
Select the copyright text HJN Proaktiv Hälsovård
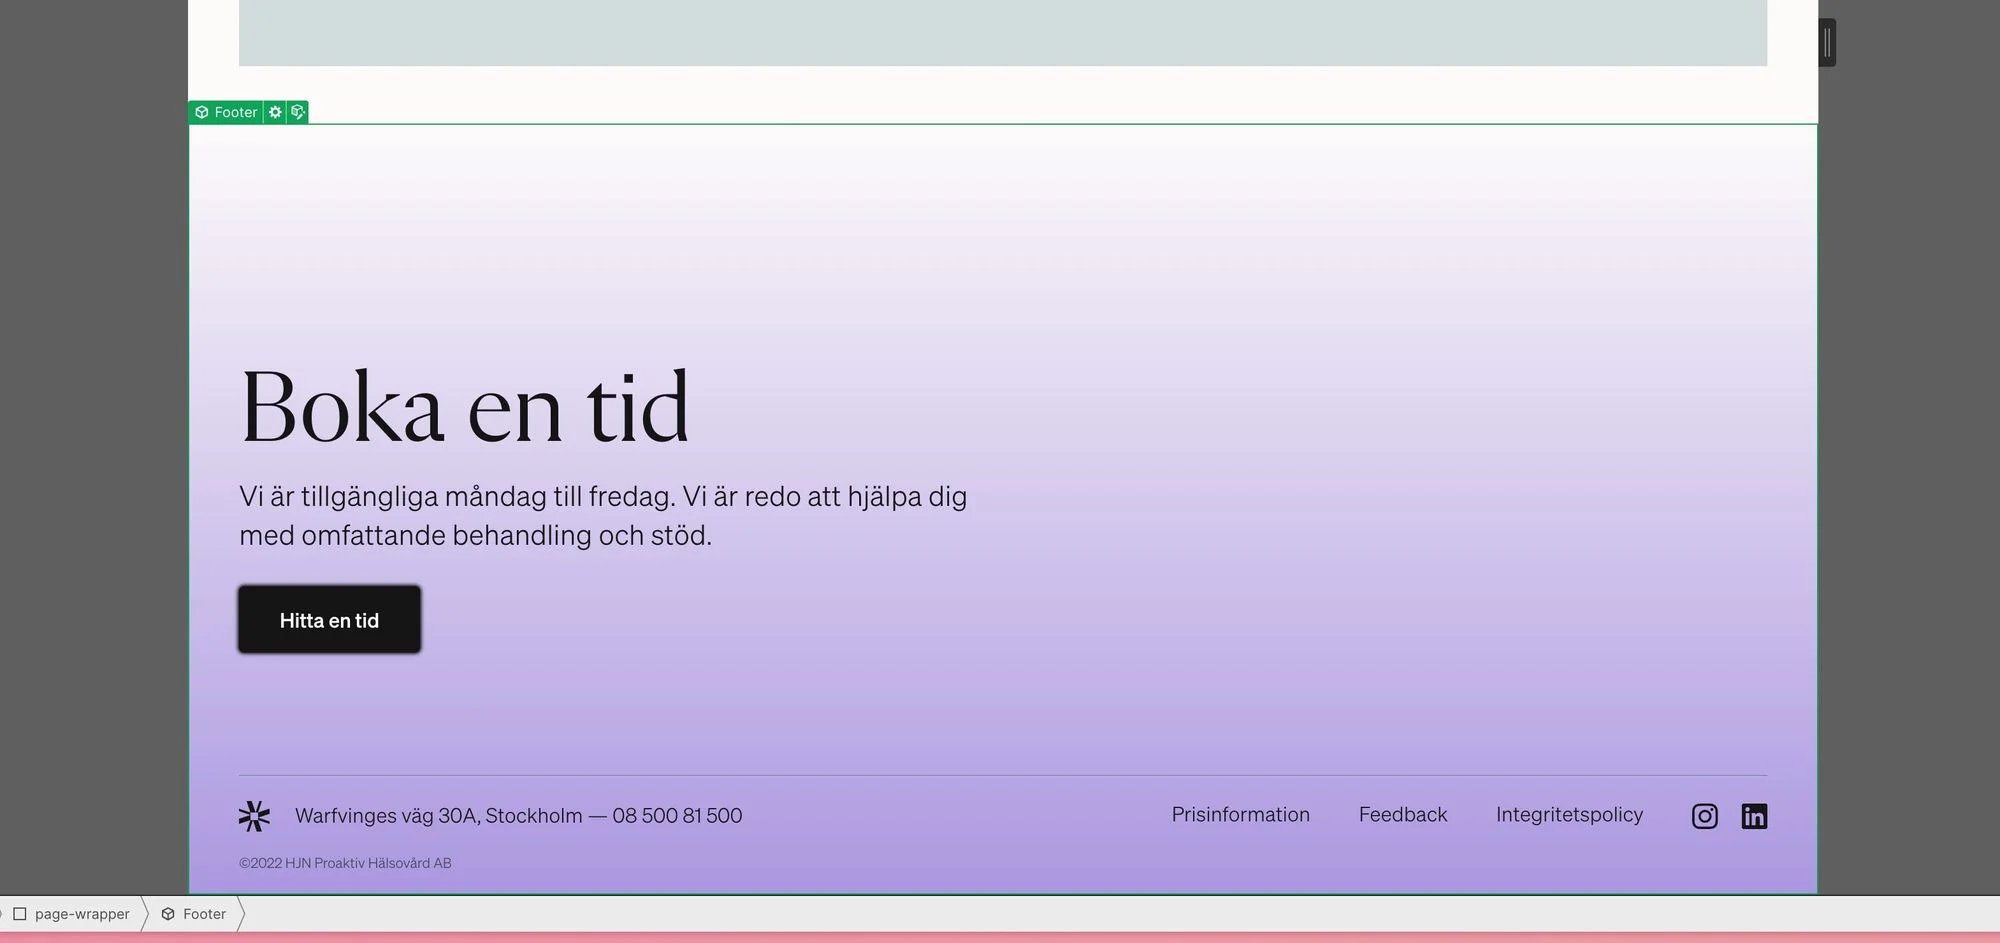pyautogui.click(x=345, y=862)
